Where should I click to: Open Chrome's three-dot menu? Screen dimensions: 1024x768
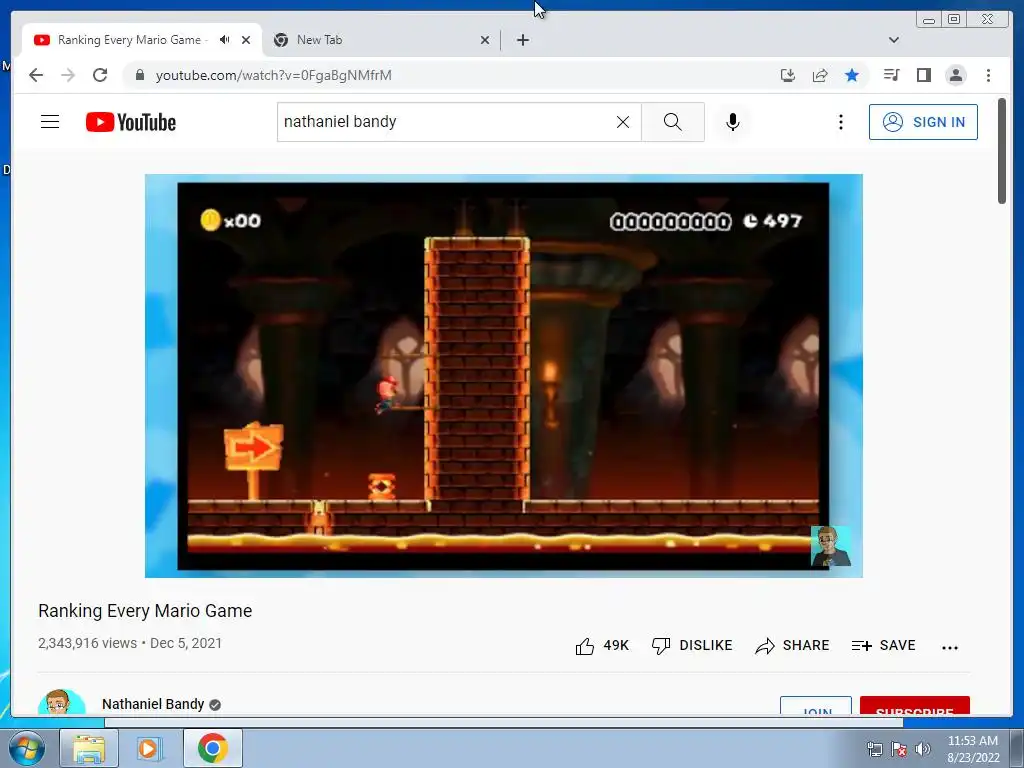coord(988,75)
